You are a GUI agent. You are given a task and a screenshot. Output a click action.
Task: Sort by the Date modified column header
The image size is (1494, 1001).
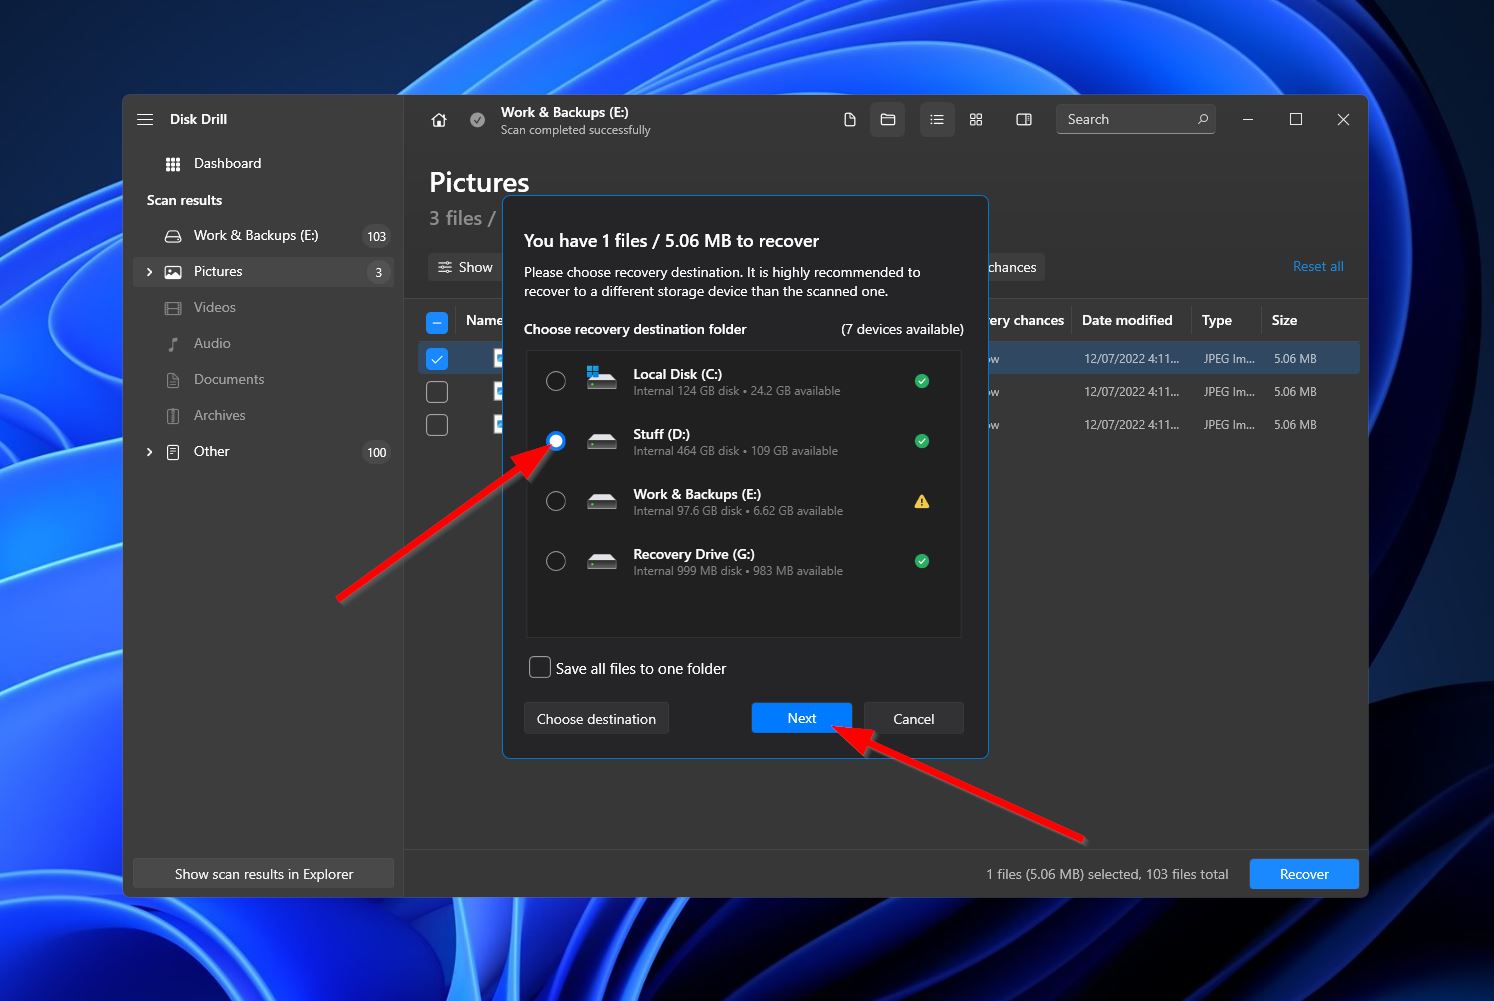tap(1127, 320)
